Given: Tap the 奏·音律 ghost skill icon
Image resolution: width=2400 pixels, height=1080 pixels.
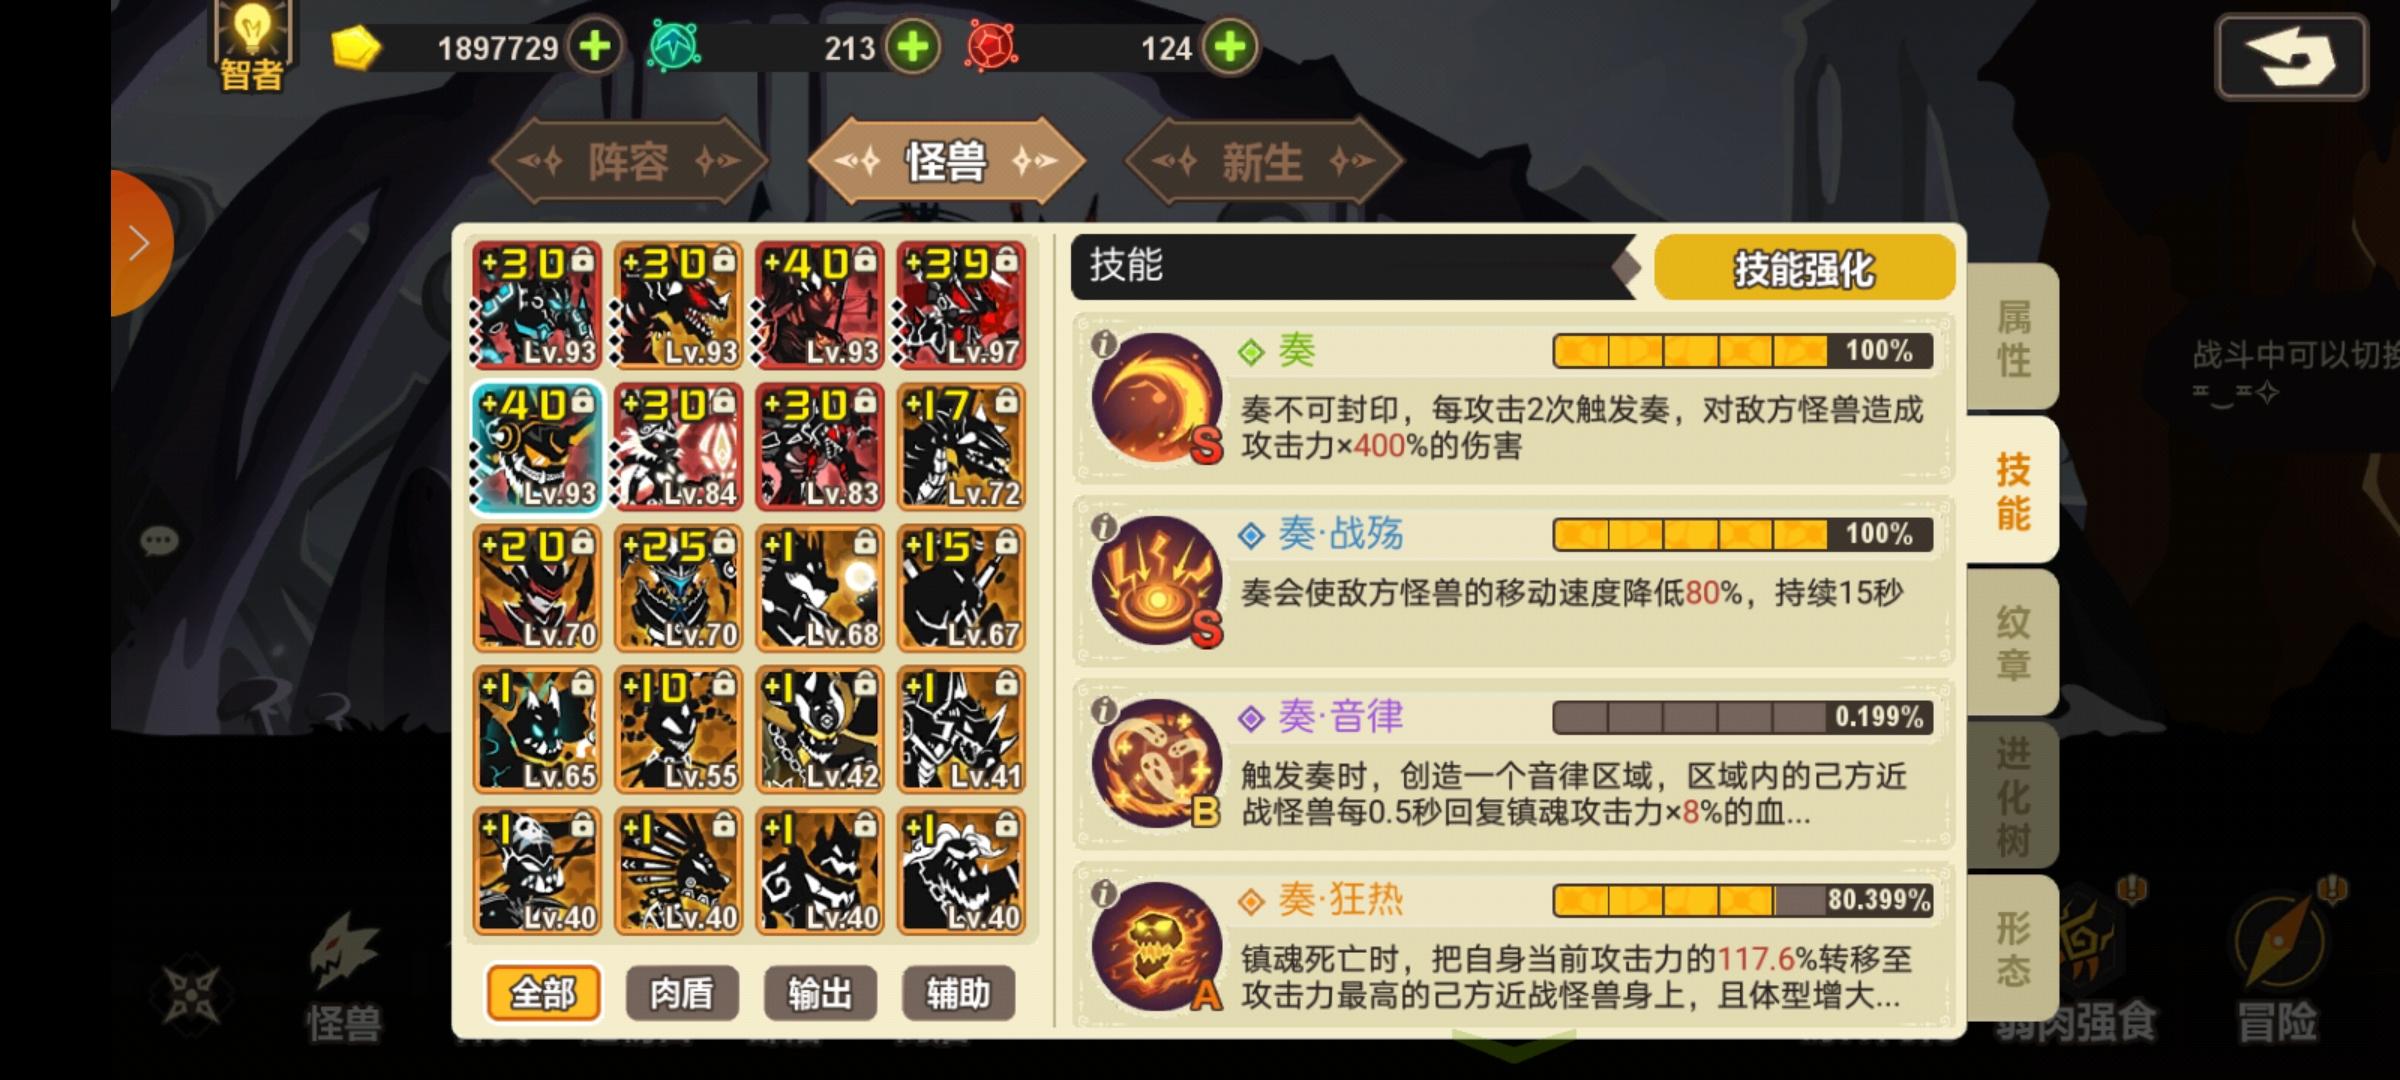Looking at the screenshot, I should (x=1157, y=764).
